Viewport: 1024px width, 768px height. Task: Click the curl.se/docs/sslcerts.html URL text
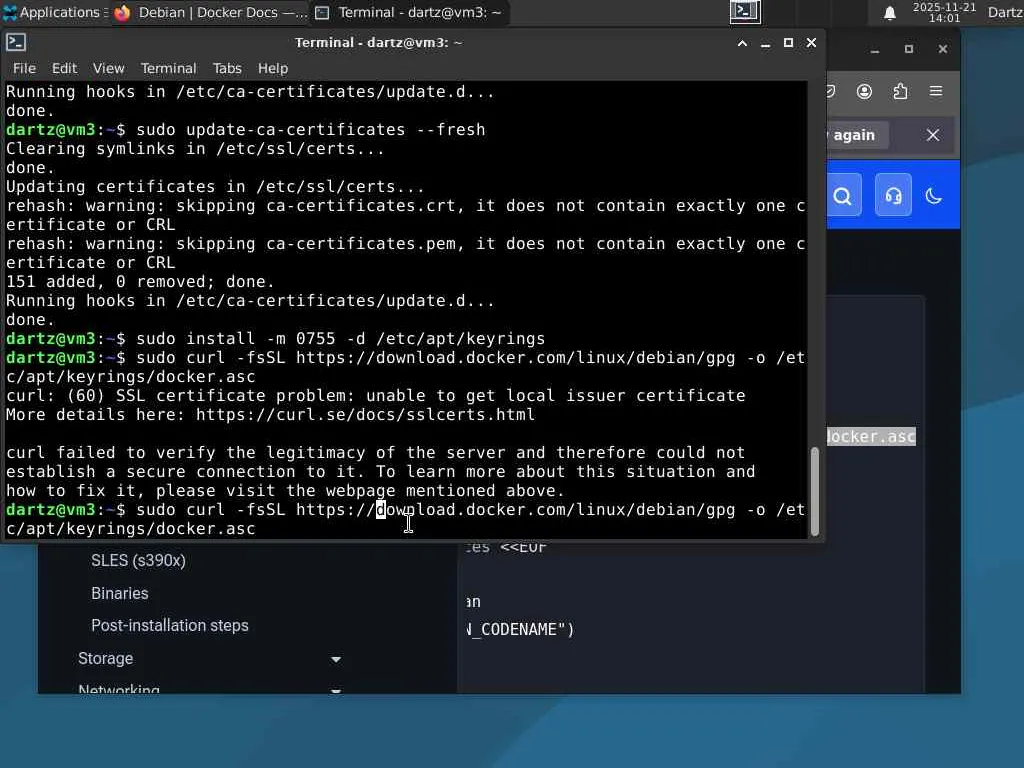[x=365, y=415]
